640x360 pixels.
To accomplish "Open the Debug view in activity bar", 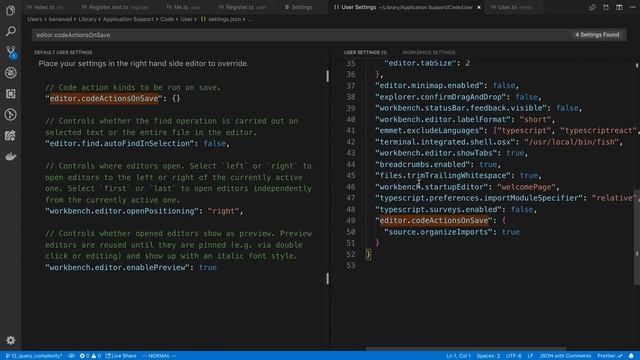I will 11,73.
